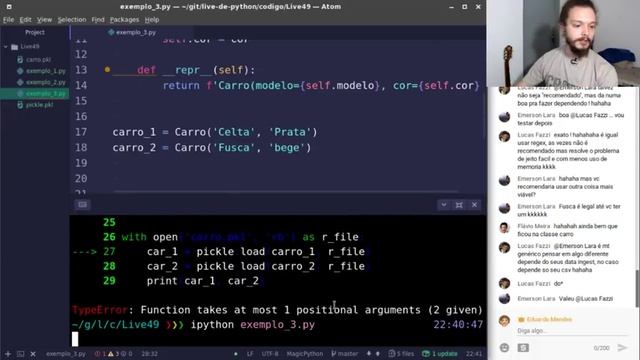Image resolution: width=640 pixels, height=360 pixels.
Task: Click the exemplo_3.py file name in status bar
Action: pyautogui.click(x=66, y=353)
